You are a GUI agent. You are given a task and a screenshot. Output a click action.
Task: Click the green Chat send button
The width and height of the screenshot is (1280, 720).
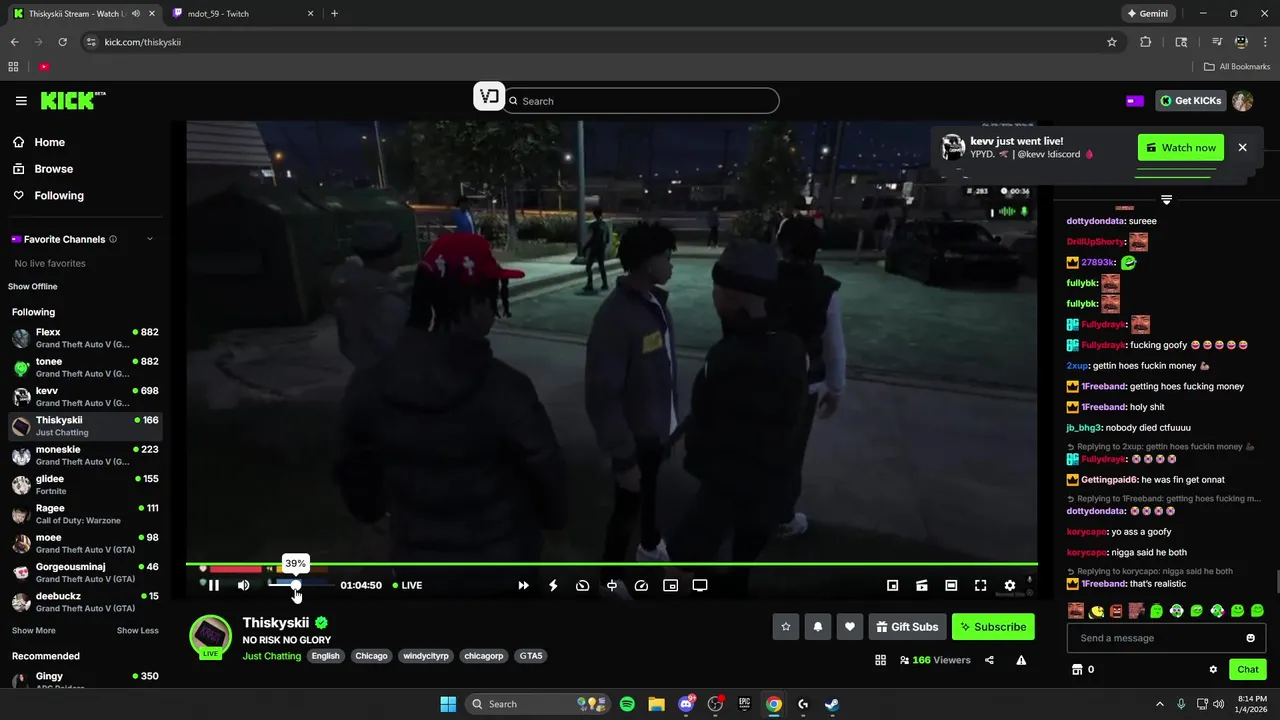click(1248, 670)
